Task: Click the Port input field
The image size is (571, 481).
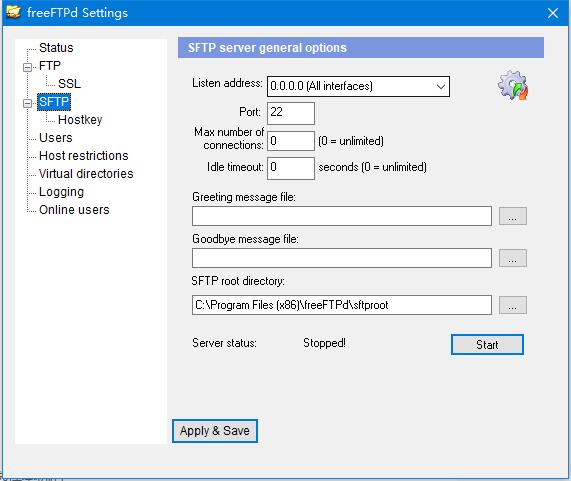Action: pos(291,113)
